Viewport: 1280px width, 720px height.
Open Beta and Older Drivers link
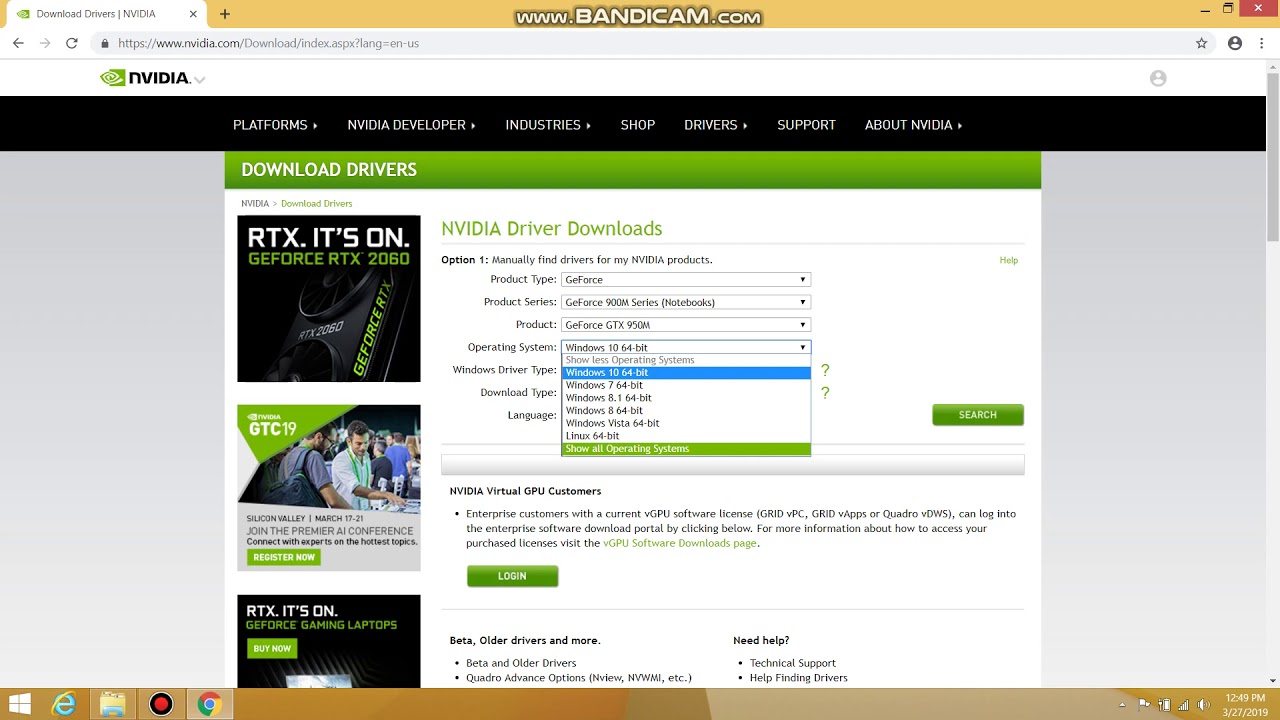click(521, 663)
